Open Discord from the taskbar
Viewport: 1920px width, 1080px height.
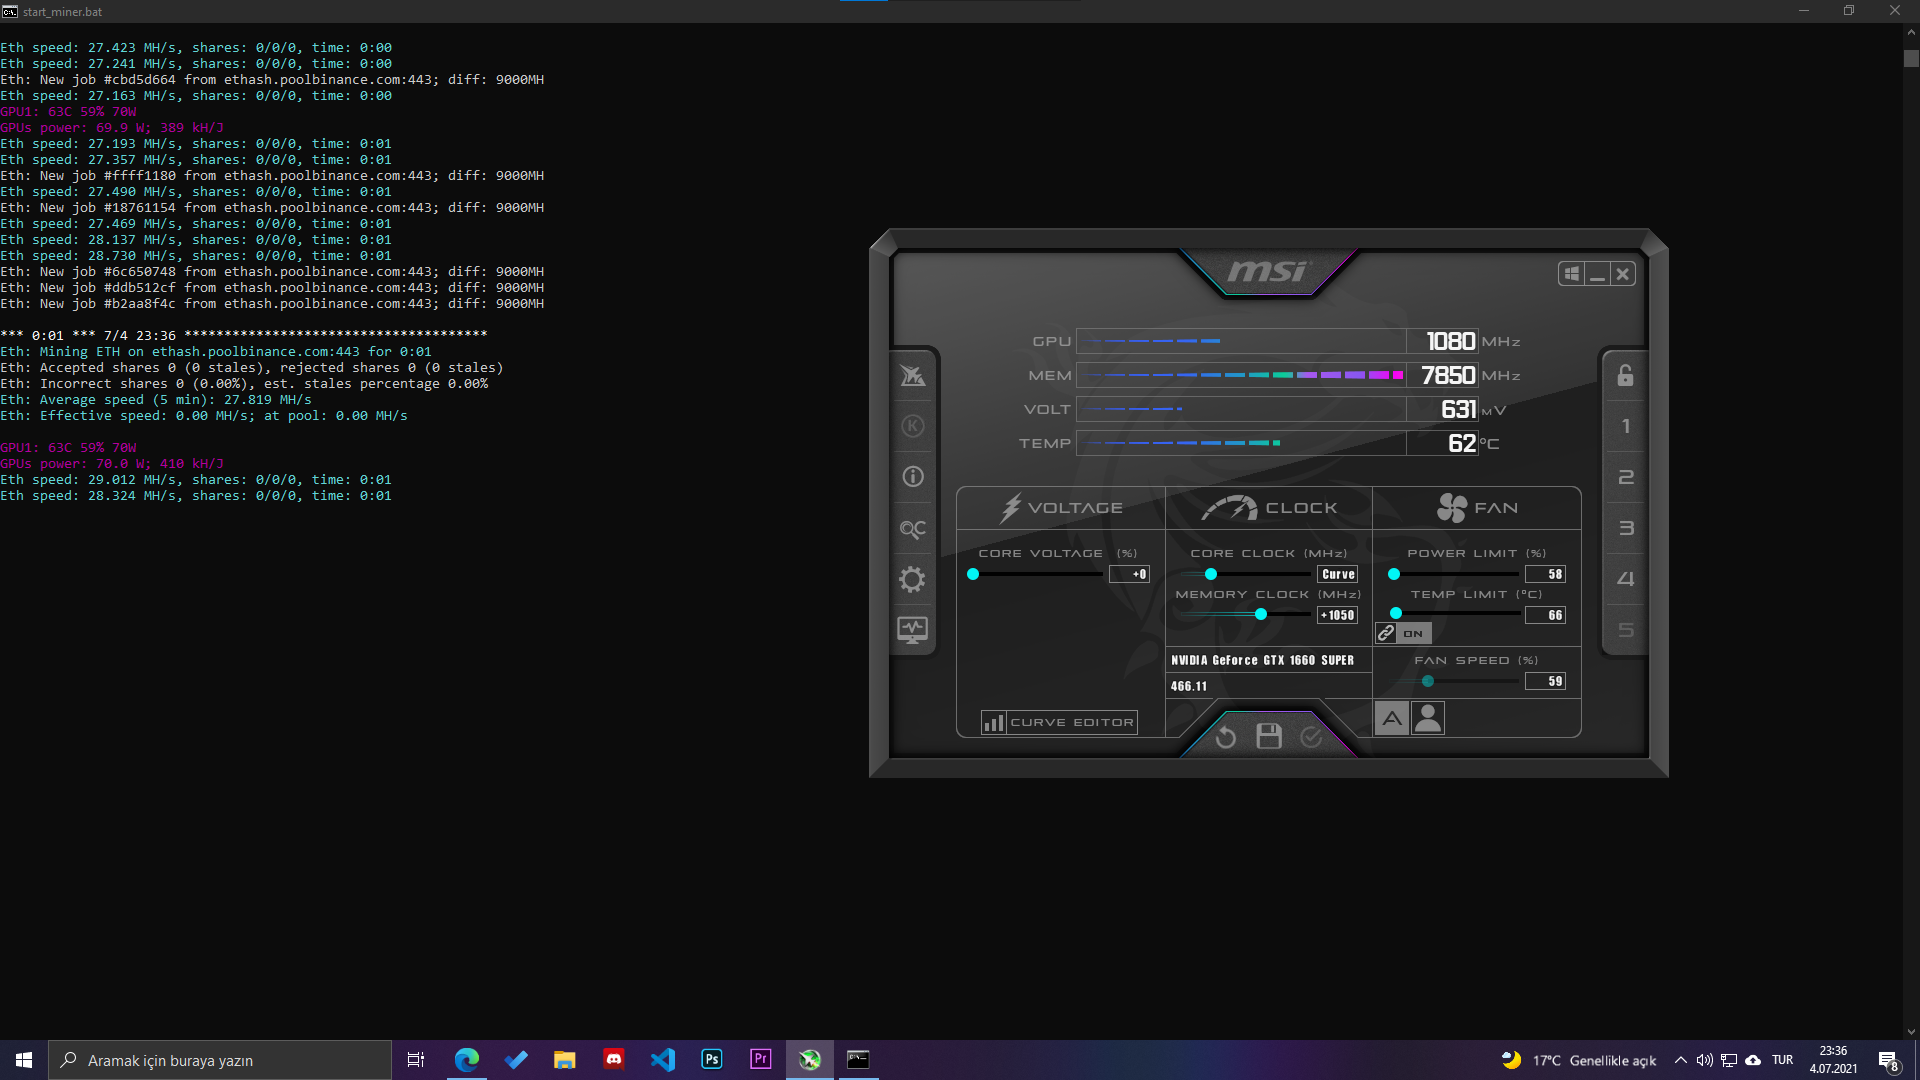[614, 1059]
